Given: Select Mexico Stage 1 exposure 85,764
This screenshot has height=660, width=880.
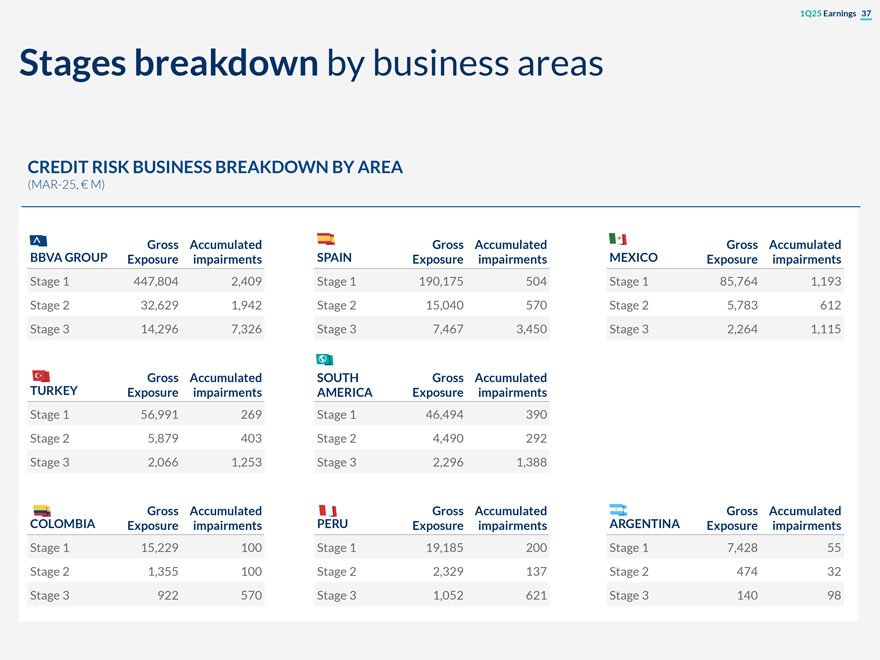Looking at the screenshot, I should point(739,282).
